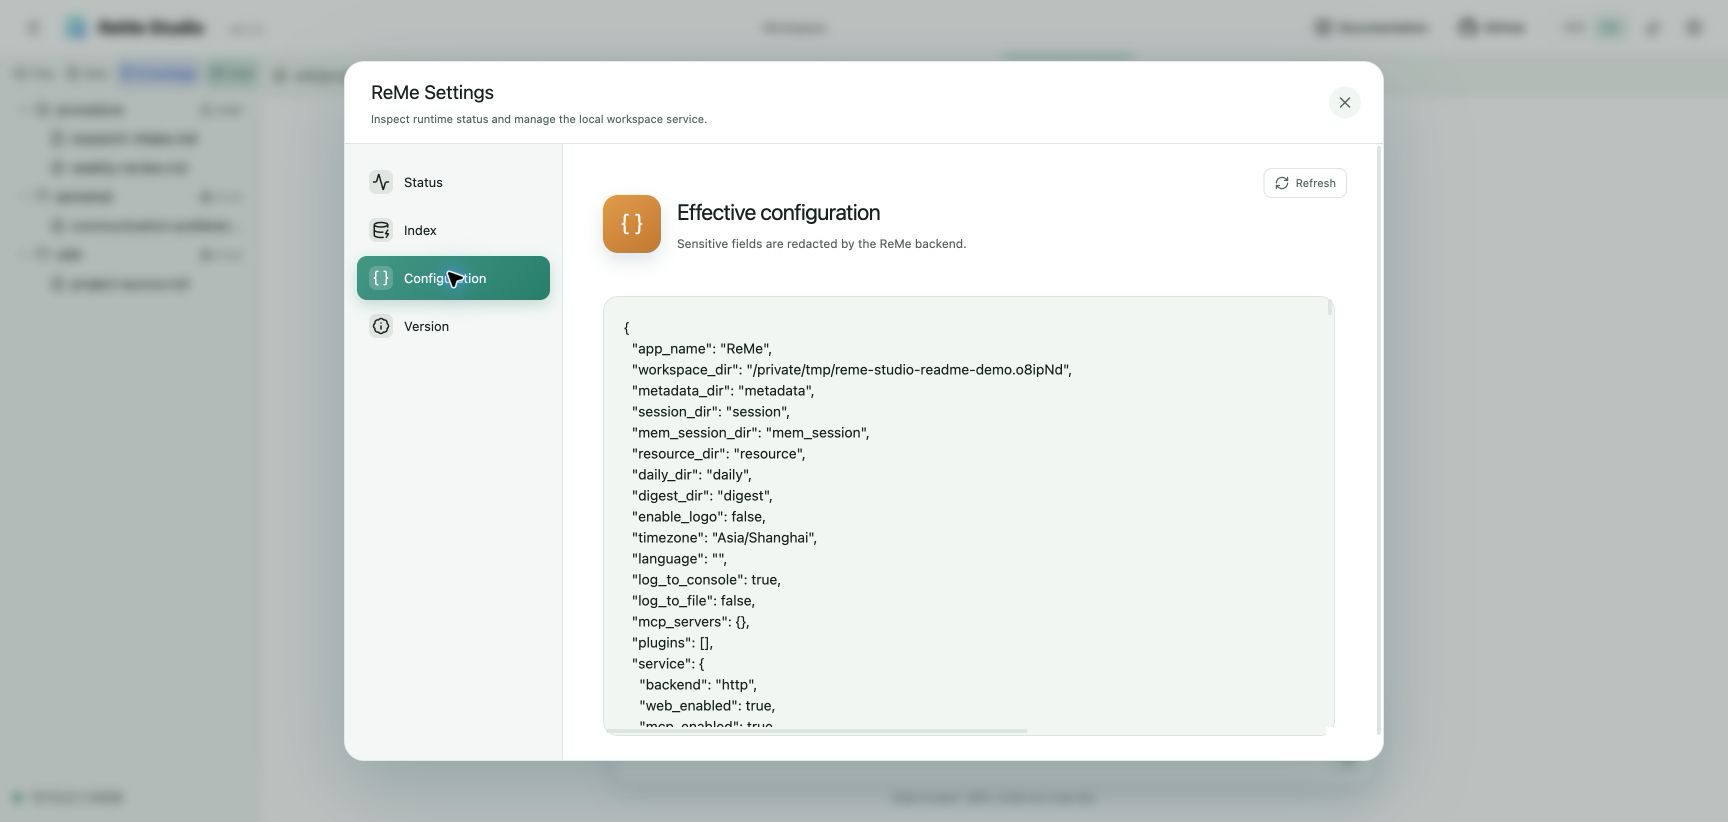This screenshot has width=1728, height=822.
Task: Click the "digest_dir": "digest" line
Action: [x=701, y=495]
